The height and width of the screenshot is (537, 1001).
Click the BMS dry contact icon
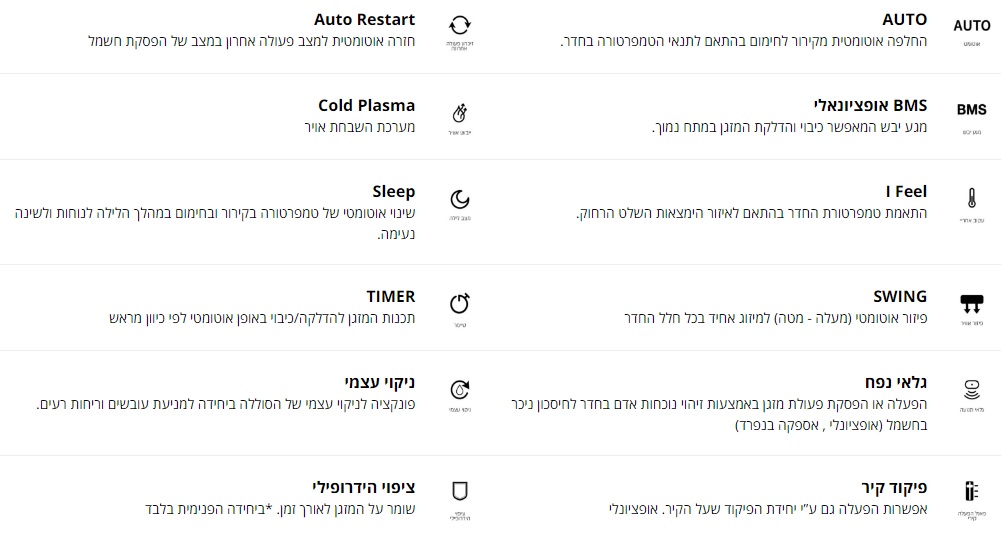971,110
